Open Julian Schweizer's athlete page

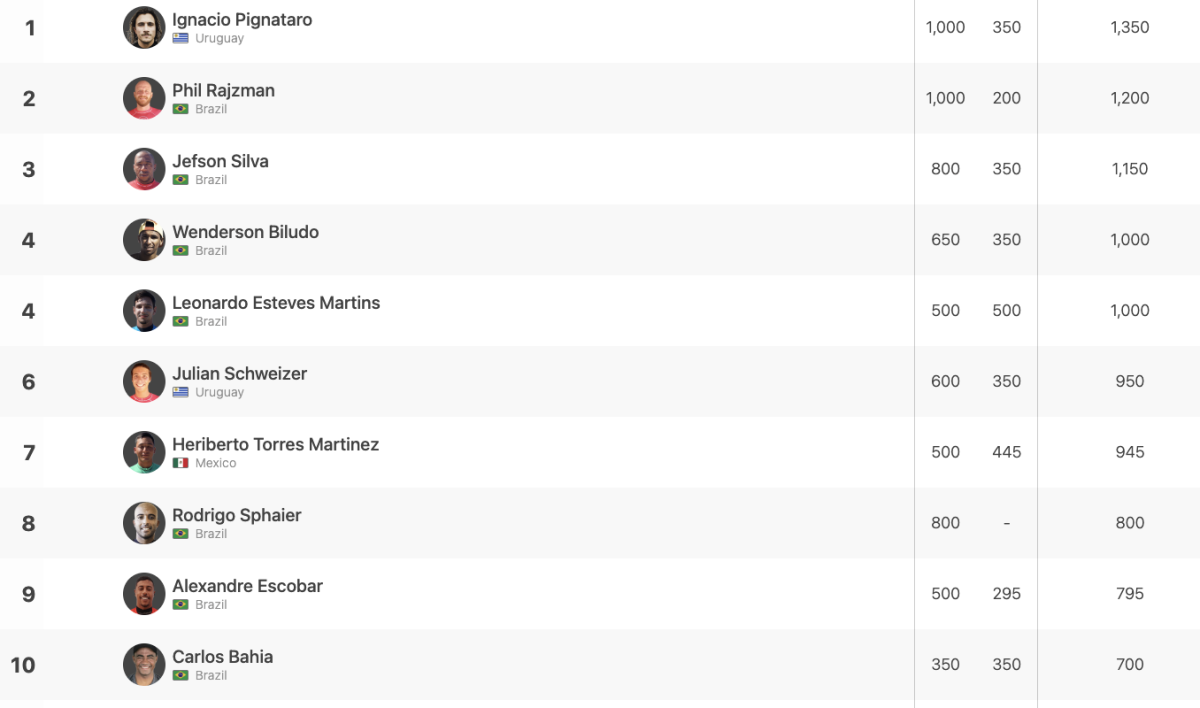[240, 374]
